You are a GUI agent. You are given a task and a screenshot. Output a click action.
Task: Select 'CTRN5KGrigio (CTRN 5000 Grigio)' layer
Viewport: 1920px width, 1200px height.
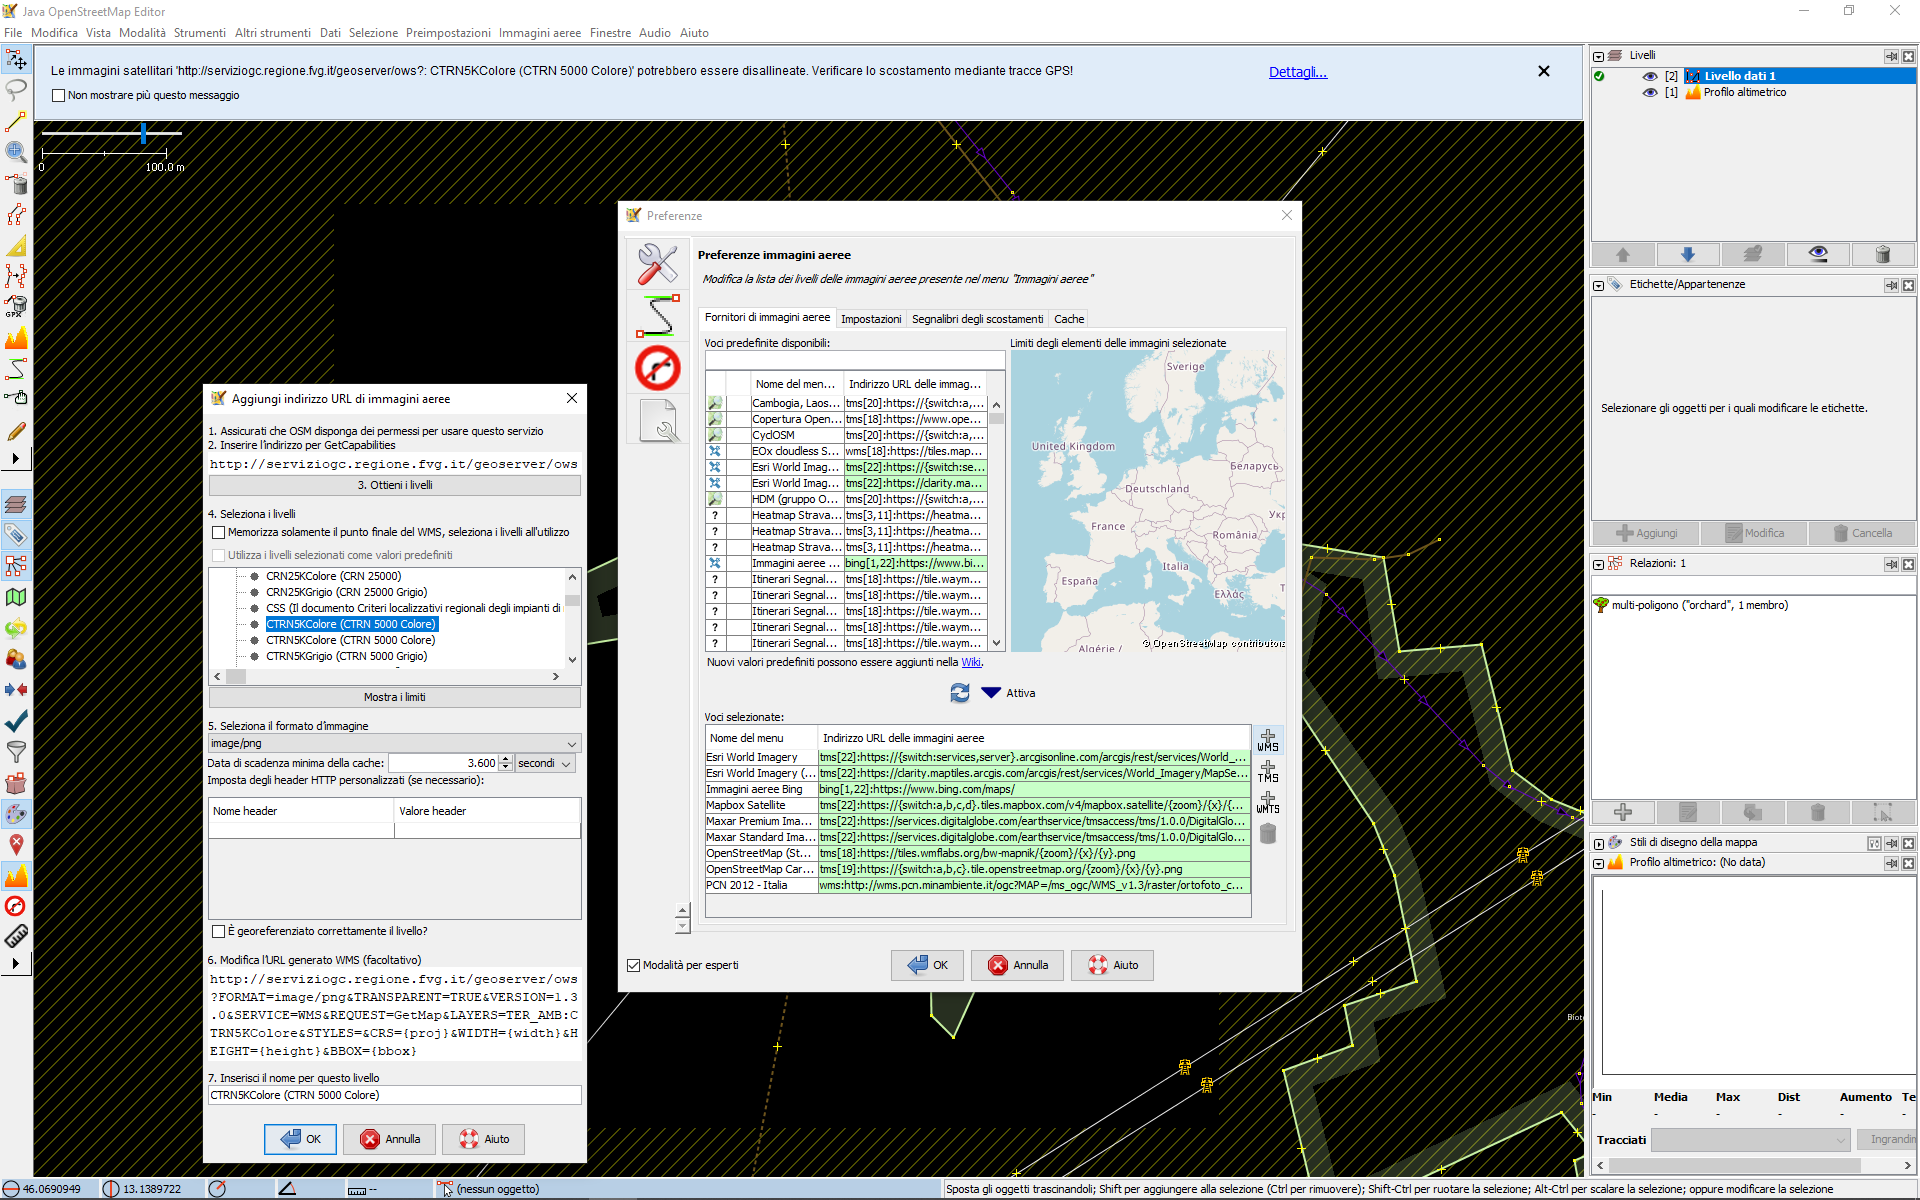pyautogui.click(x=346, y=656)
